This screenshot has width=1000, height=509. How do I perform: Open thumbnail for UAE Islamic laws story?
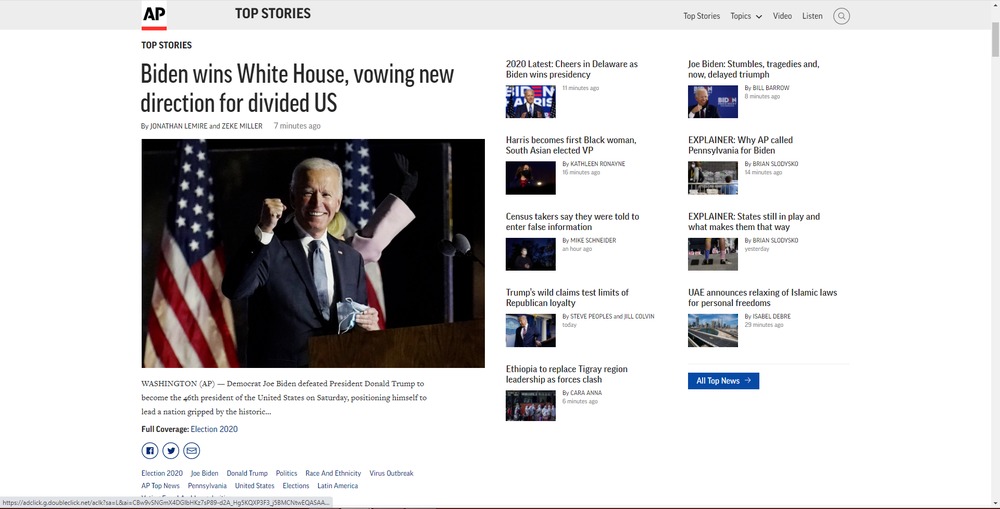click(x=712, y=330)
